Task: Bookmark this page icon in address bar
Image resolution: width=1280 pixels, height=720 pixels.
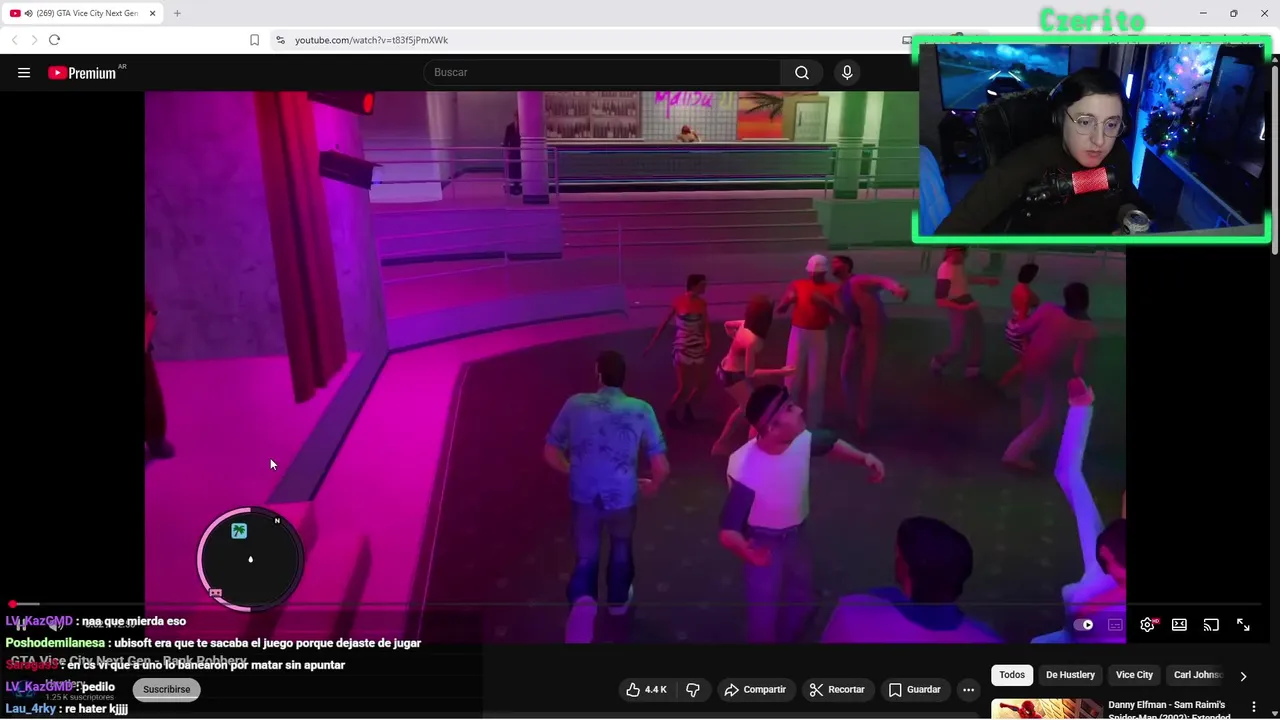Action: 254,40
